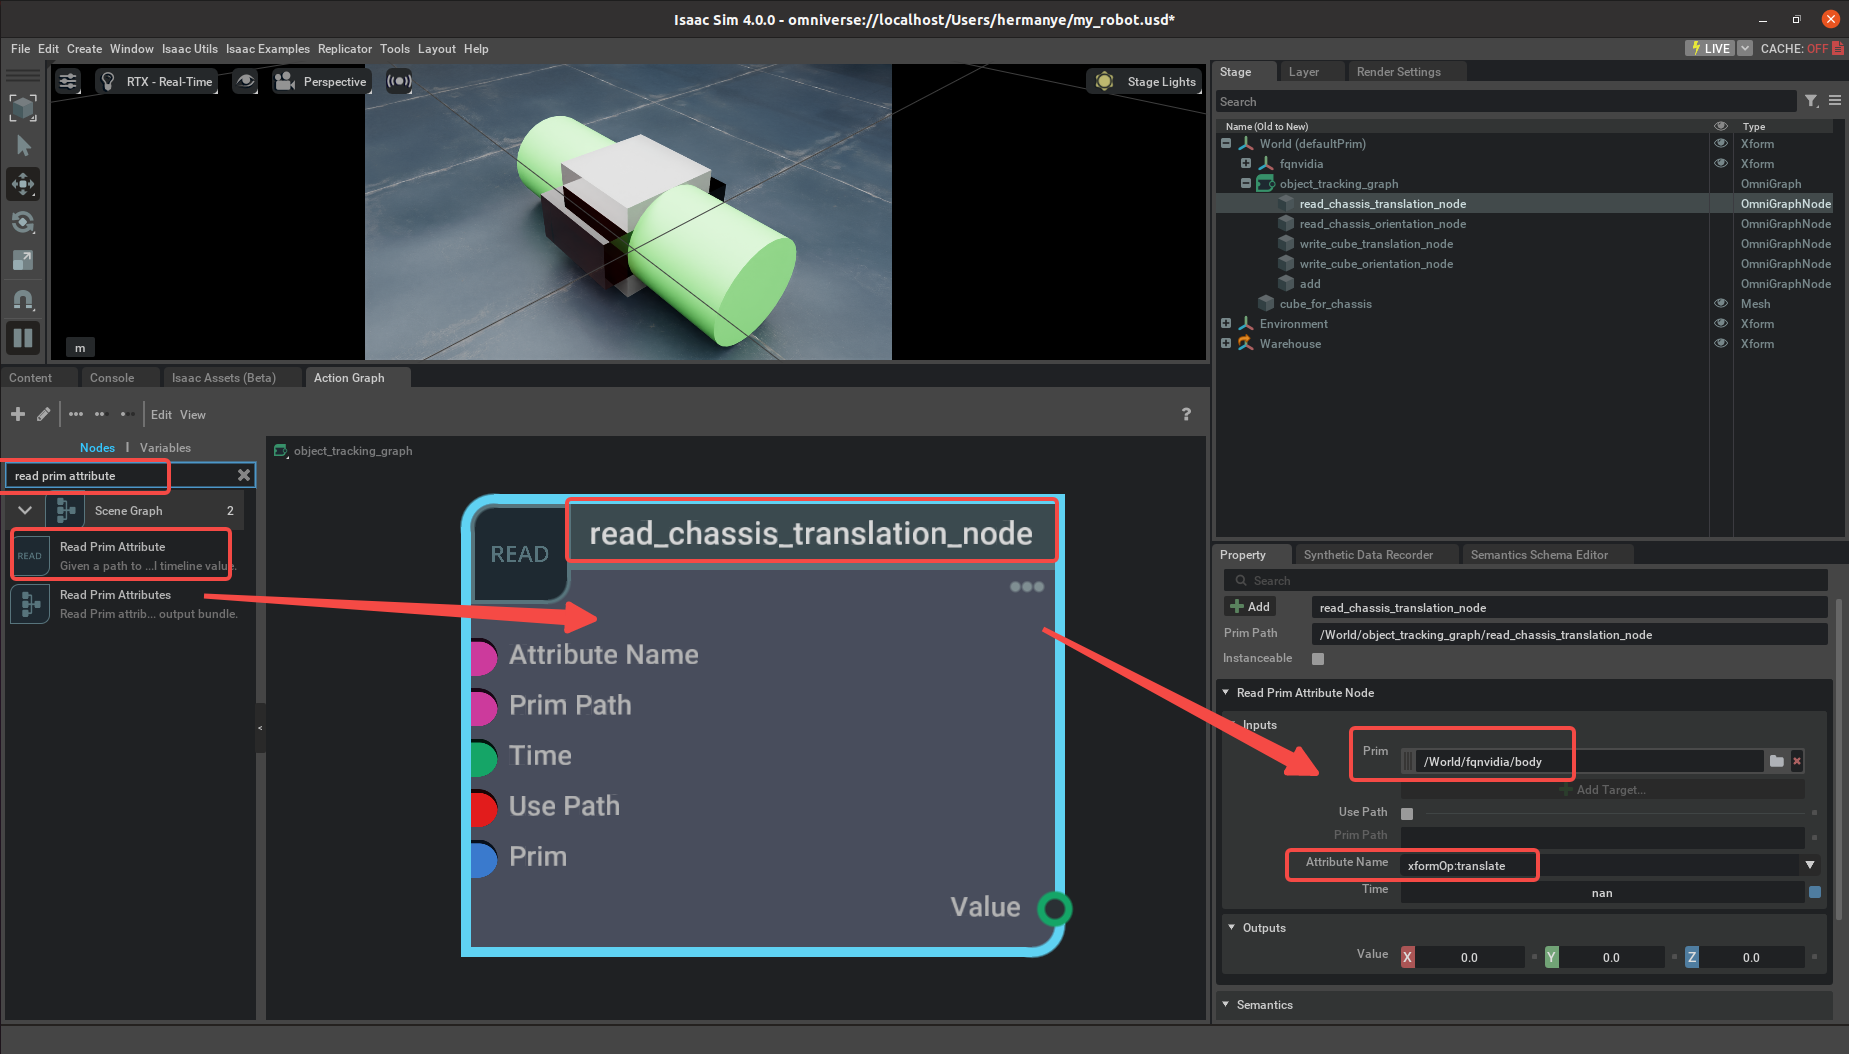Viewport: 1849px width, 1054px height.
Task: Open the Replicator menu
Action: pos(344,49)
